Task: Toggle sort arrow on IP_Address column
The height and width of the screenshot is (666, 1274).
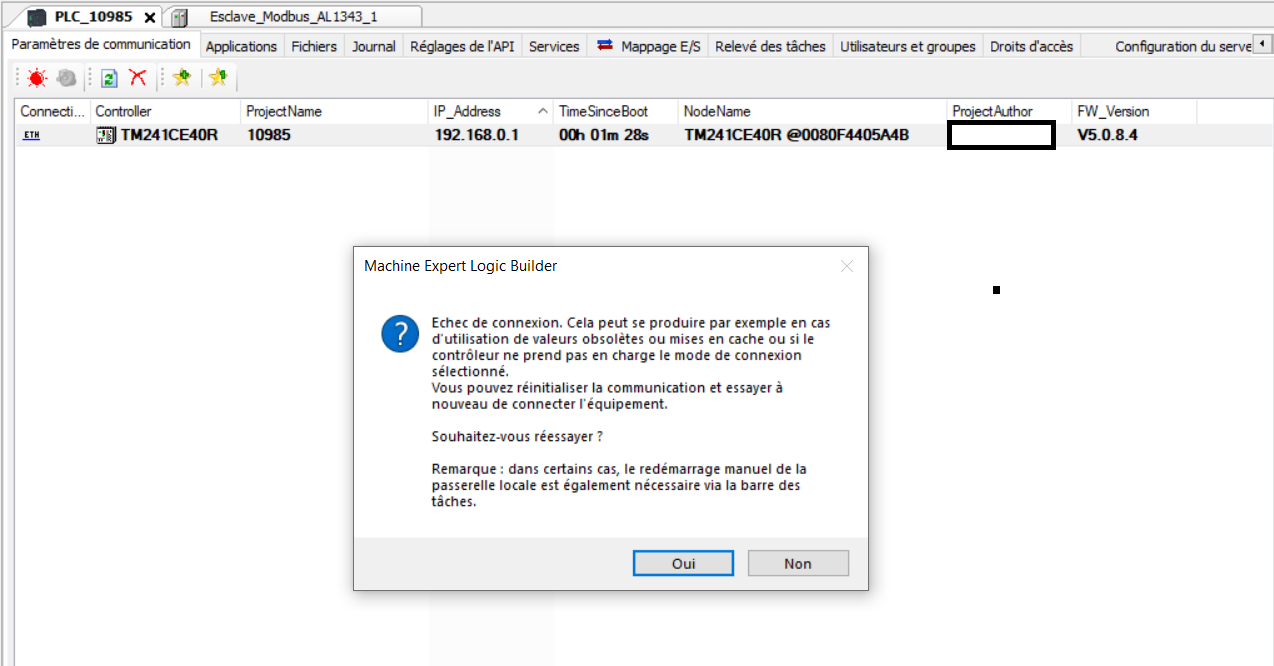Action: [543, 111]
